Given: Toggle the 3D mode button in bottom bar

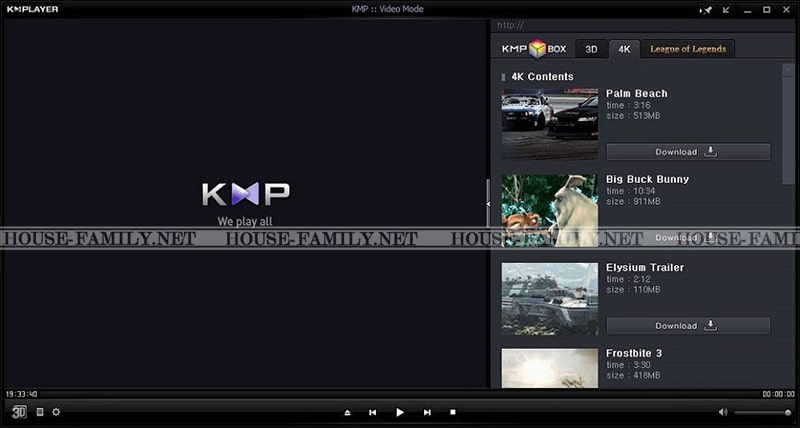Looking at the screenshot, I should [x=19, y=412].
